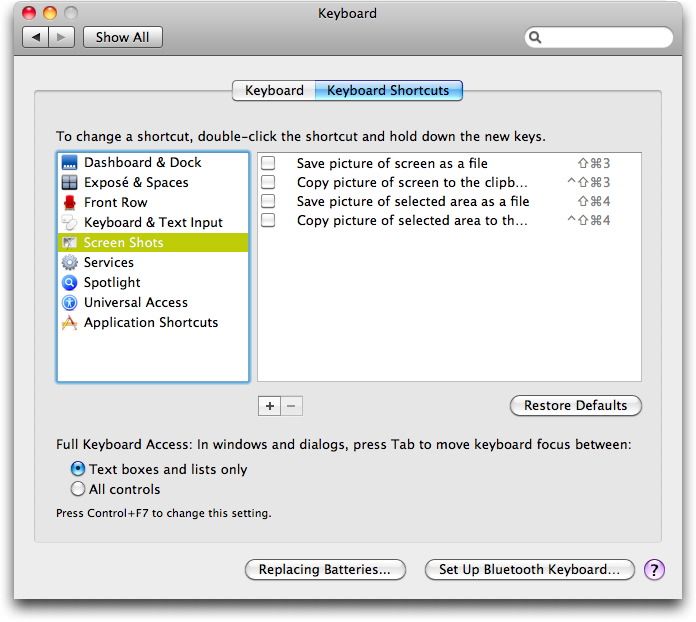Image resolution: width=696 pixels, height=622 pixels.
Task: Select Universal Access category
Action: [153, 302]
